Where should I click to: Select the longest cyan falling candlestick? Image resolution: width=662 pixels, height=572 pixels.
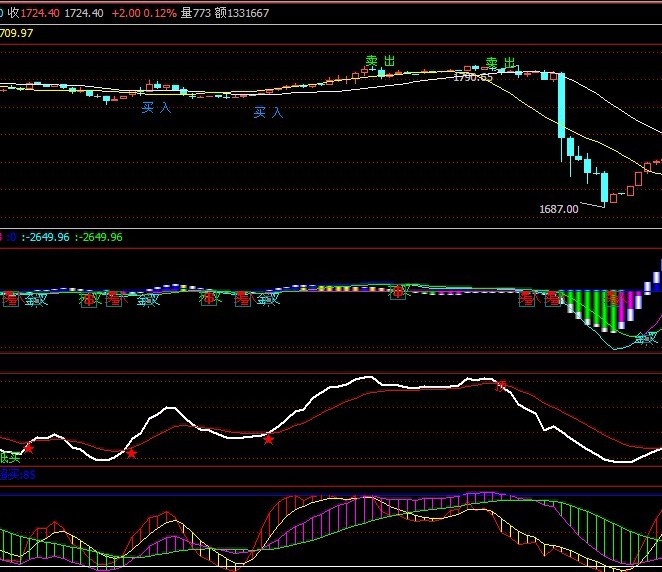pos(562,106)
